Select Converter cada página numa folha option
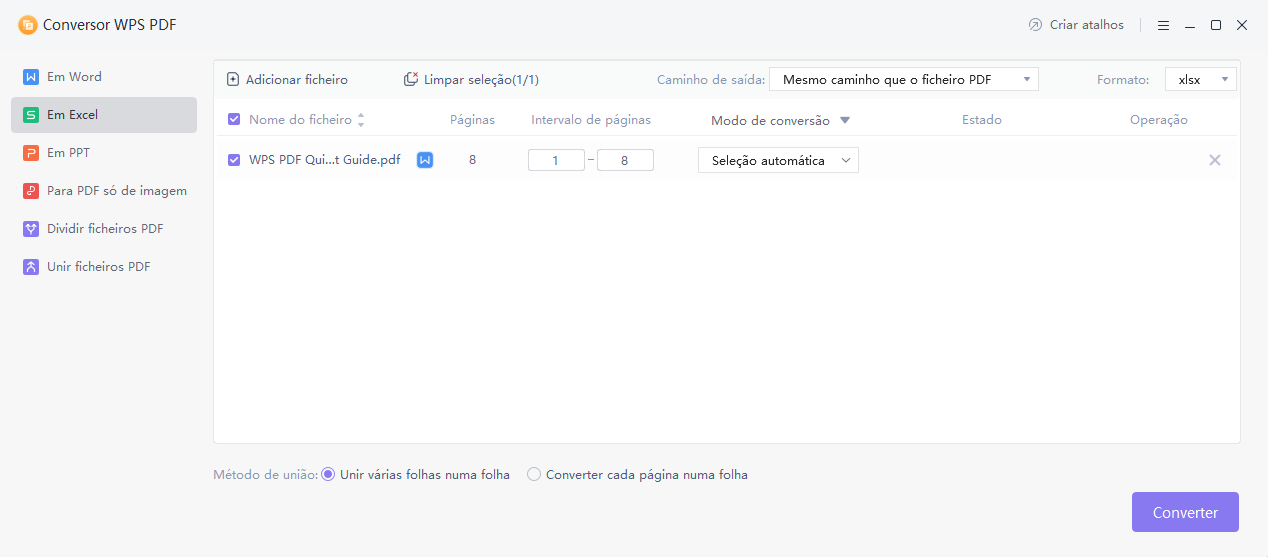 (x=534, y=475)
